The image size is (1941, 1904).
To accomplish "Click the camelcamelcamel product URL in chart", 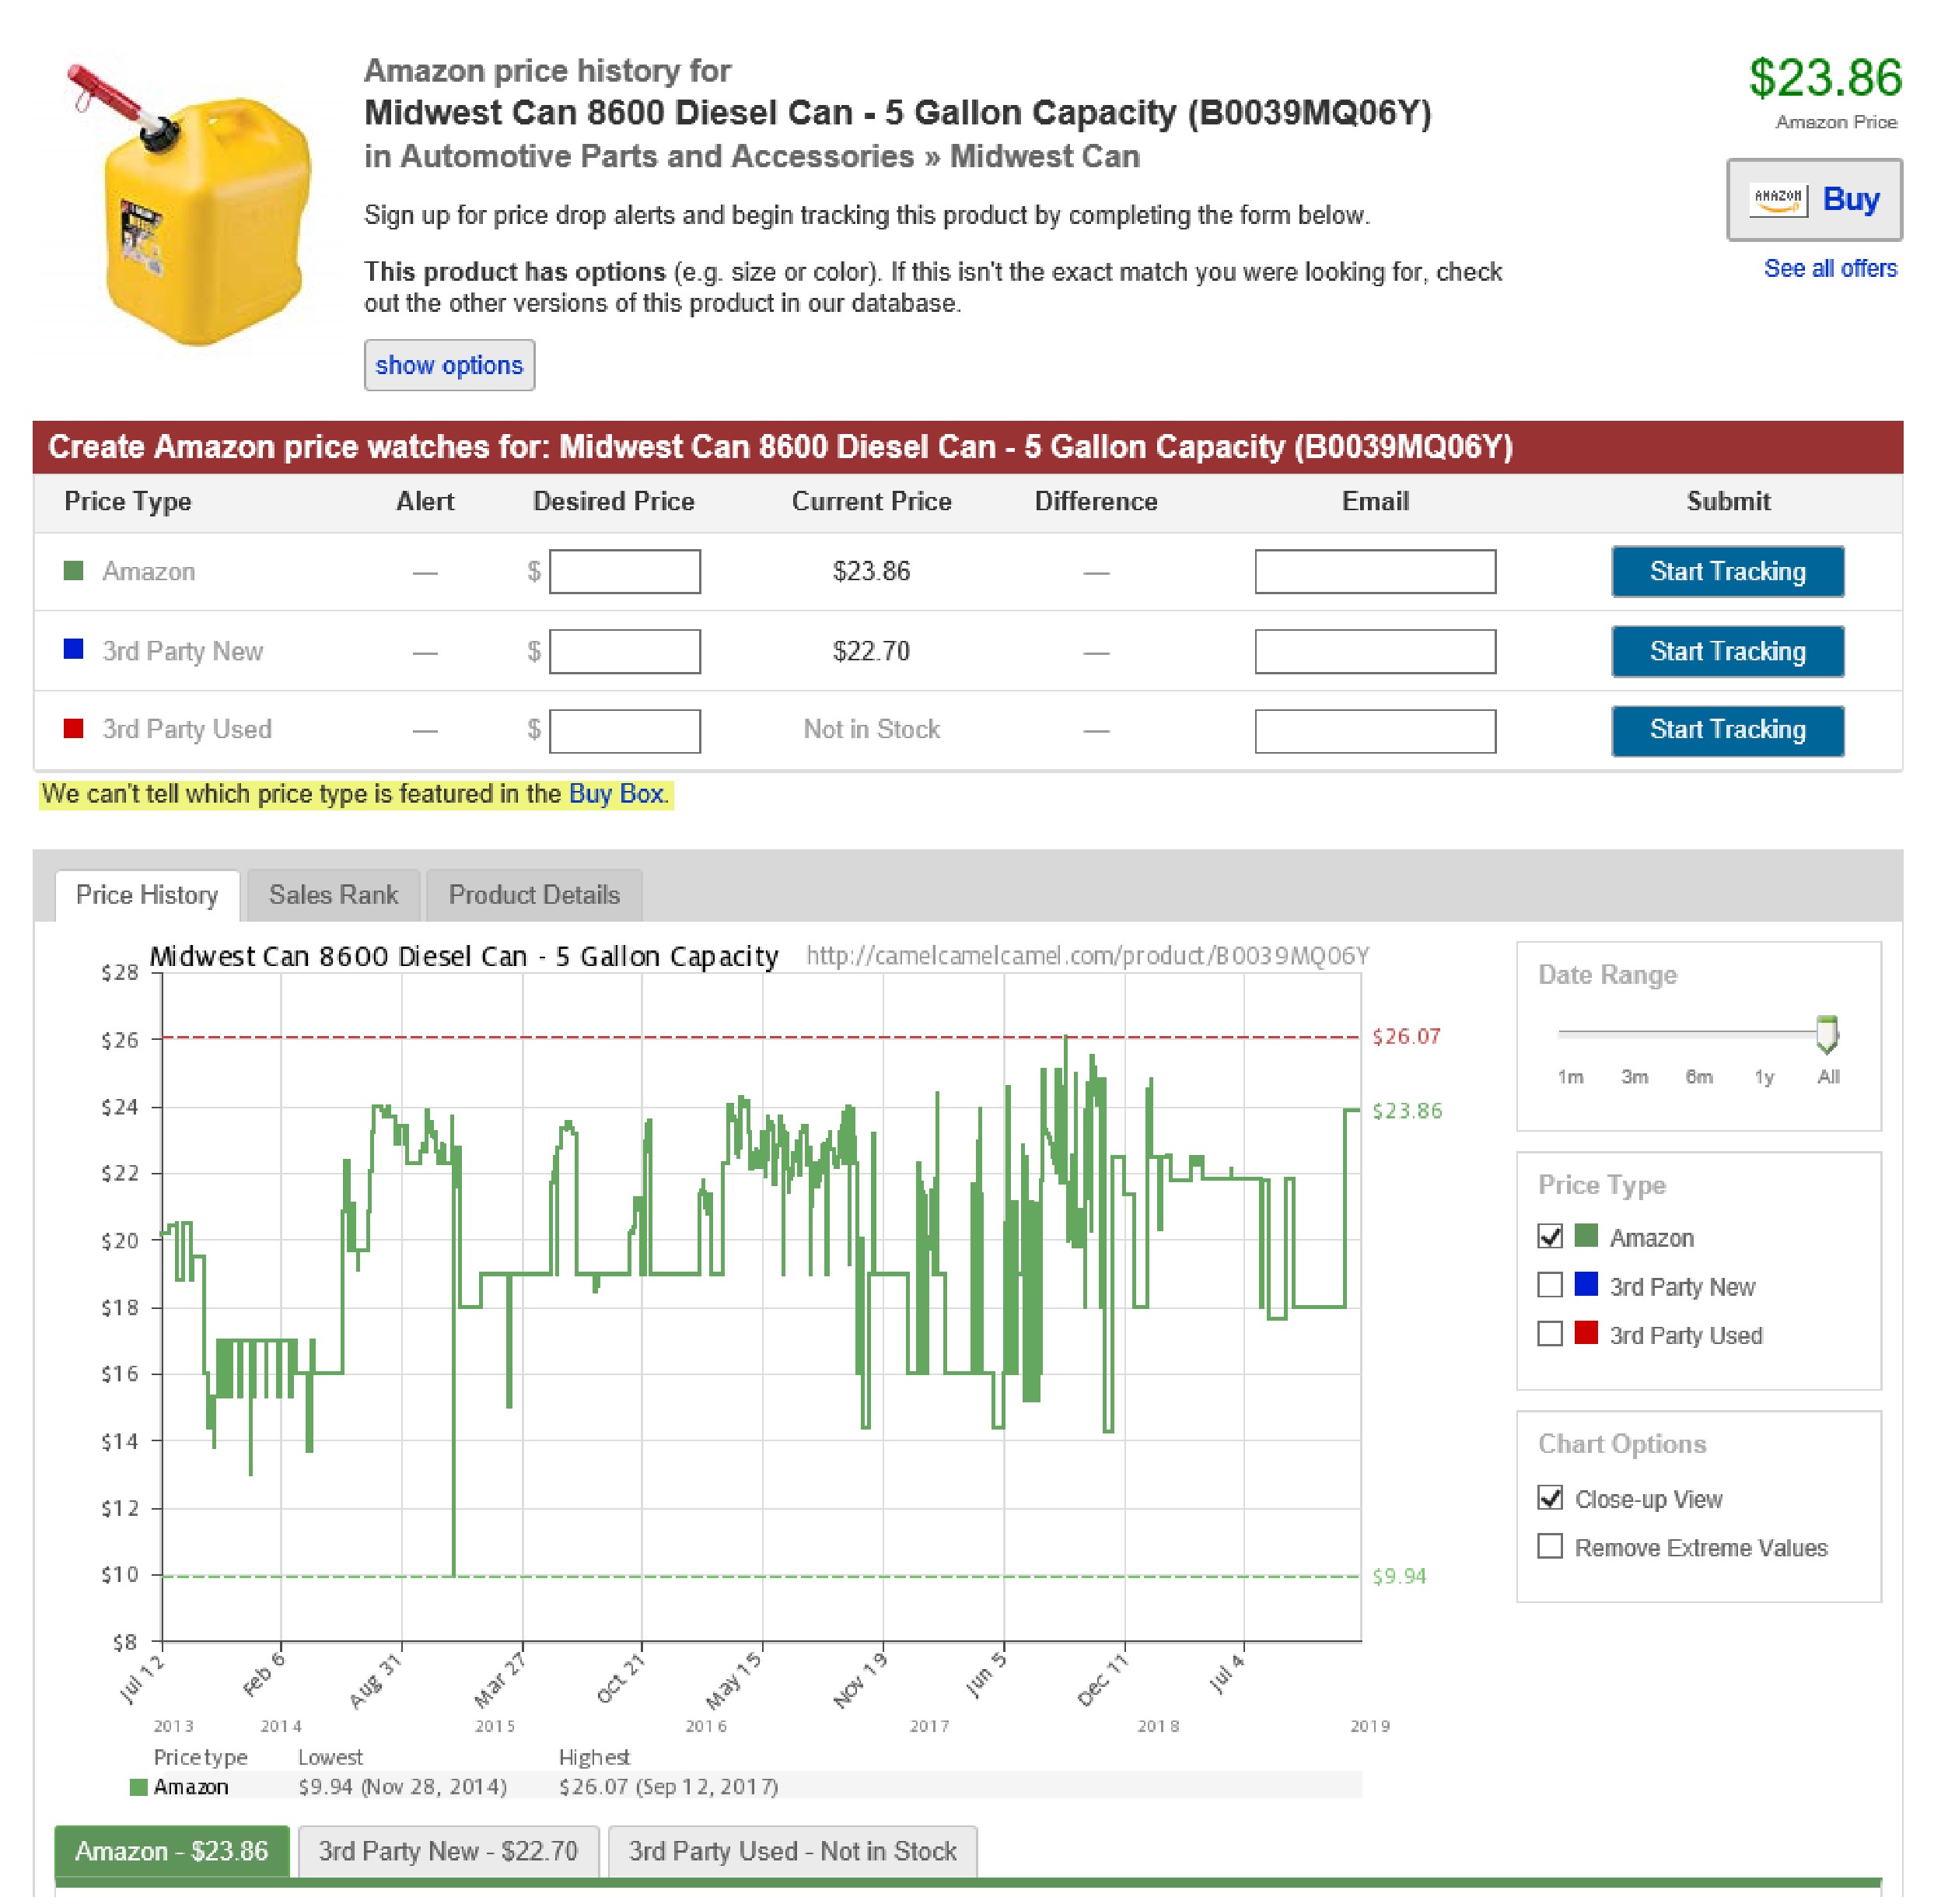I will [1088, 956].
